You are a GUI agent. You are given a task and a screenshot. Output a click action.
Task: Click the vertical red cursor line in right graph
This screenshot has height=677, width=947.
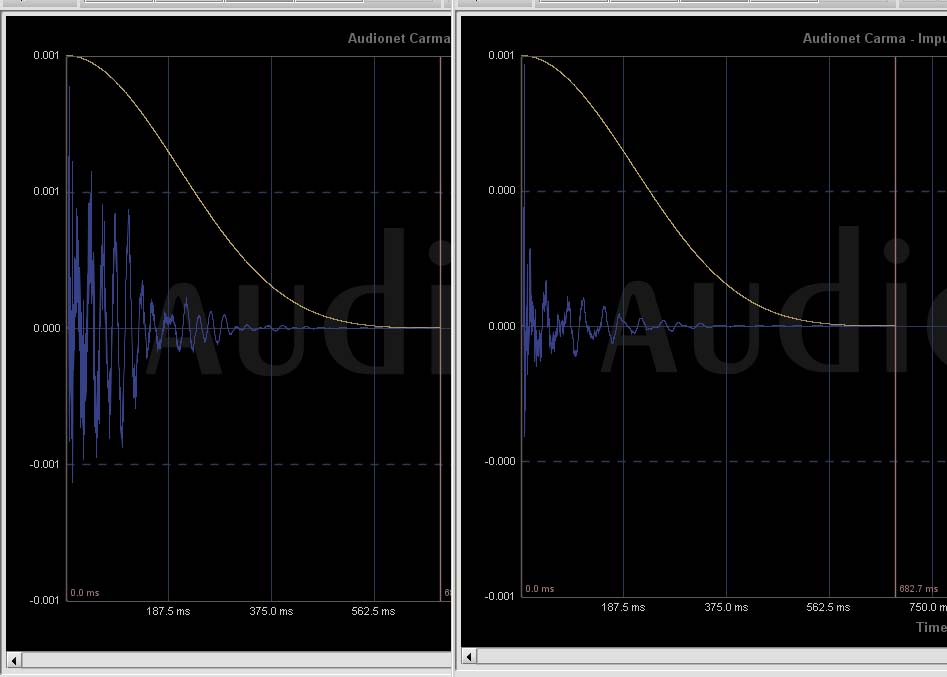(x=895, y=300)
